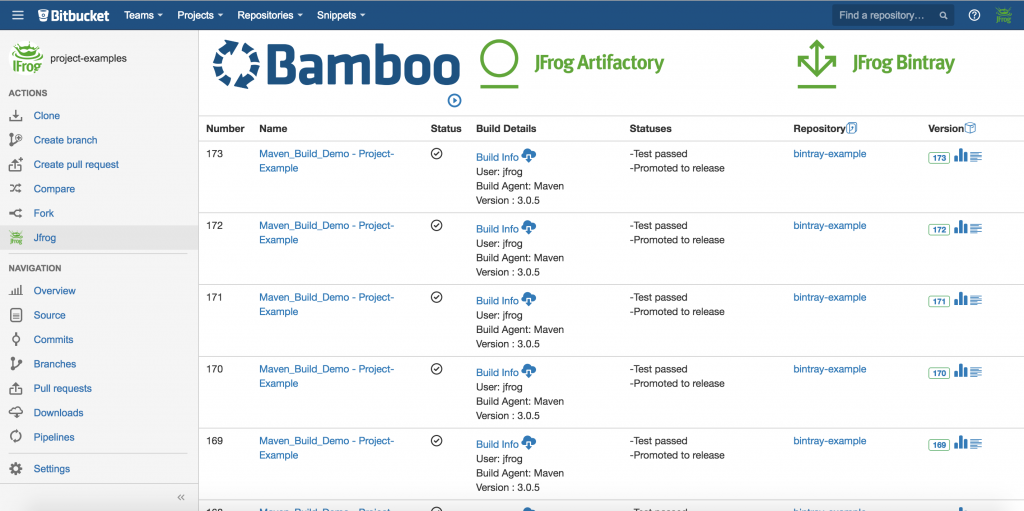Click the Repository column header icon

(x=852, y=128)
